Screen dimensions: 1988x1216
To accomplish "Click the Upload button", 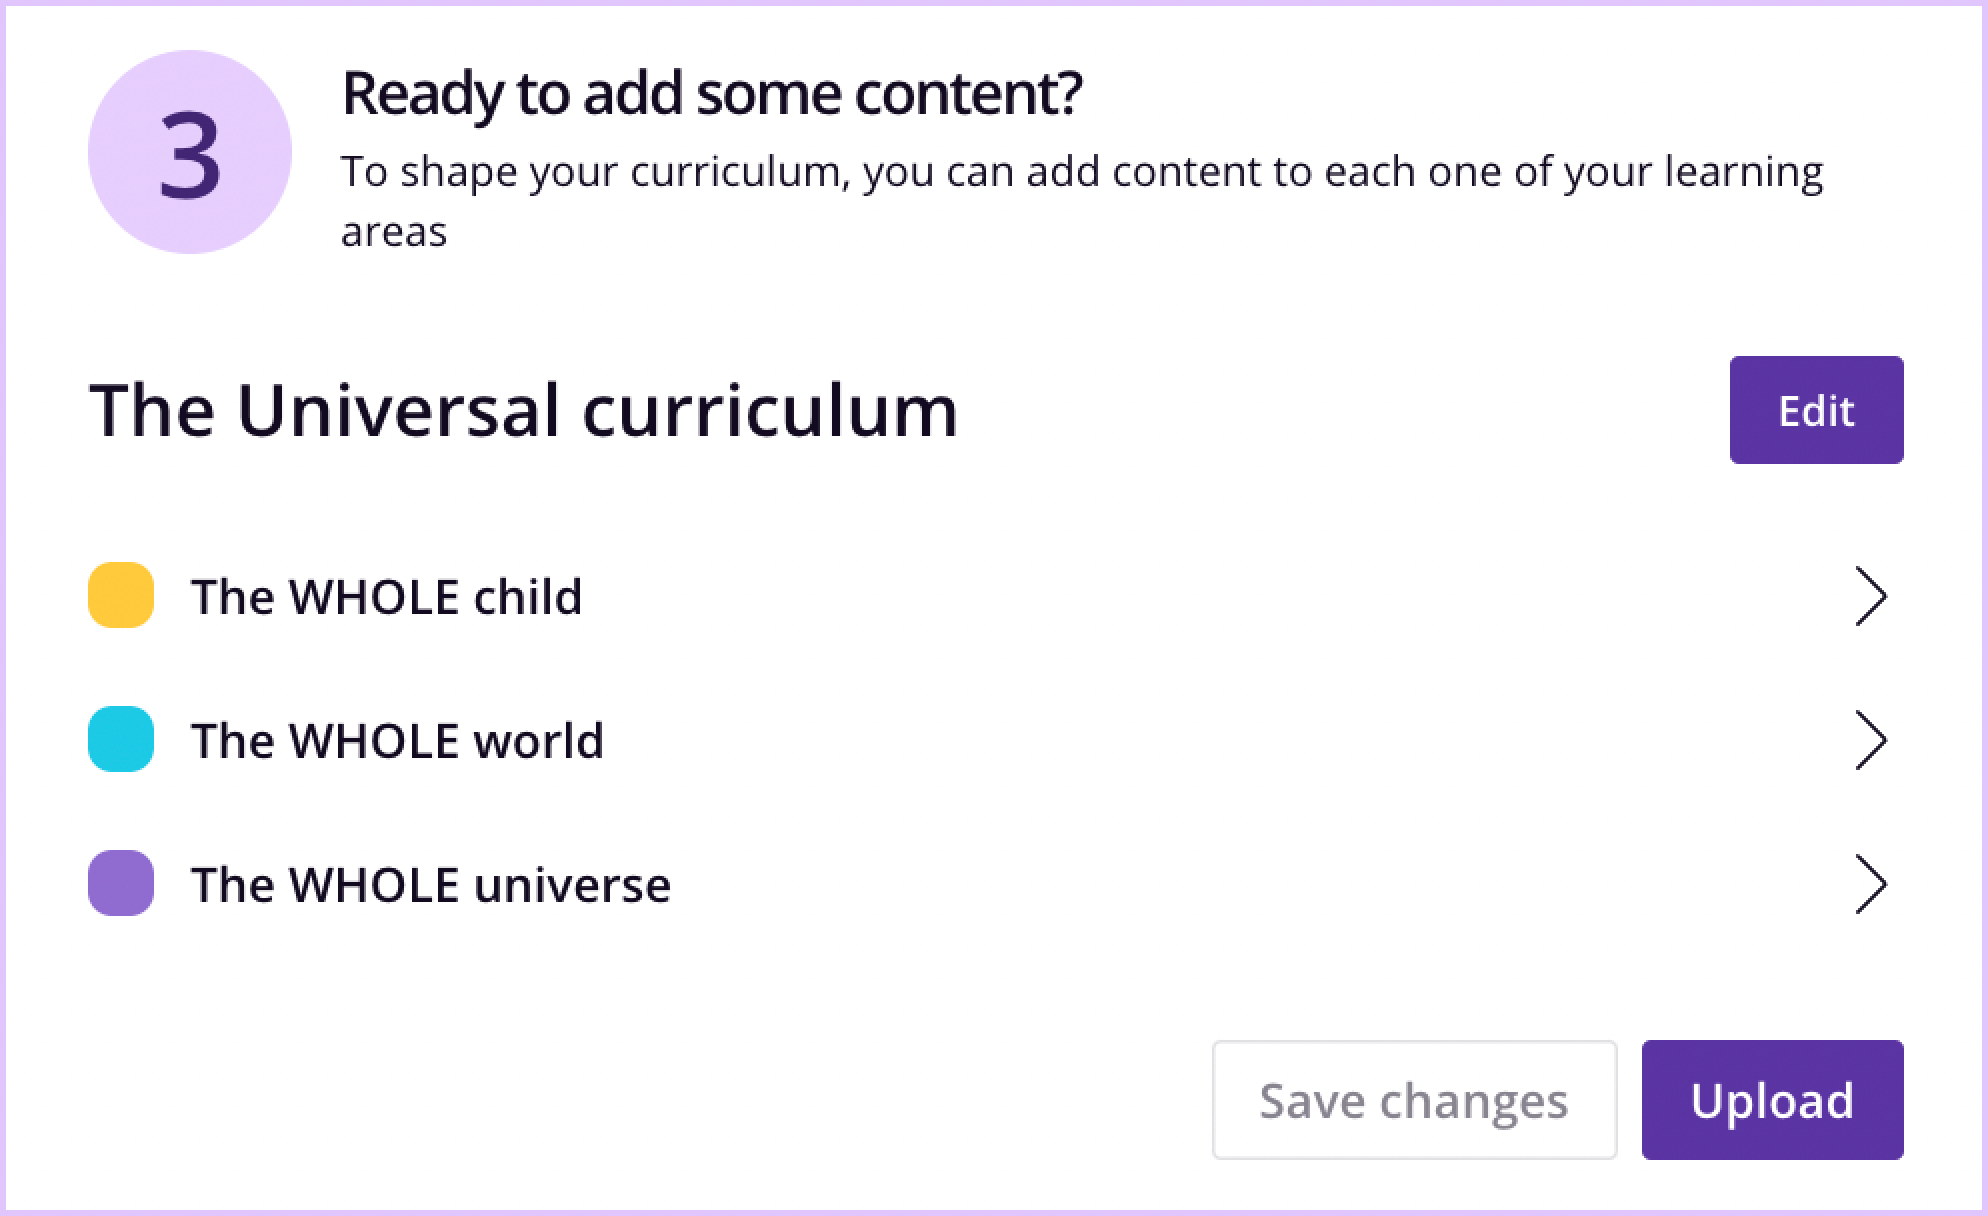I will pyautogui.click(x=1772, y=1100).
